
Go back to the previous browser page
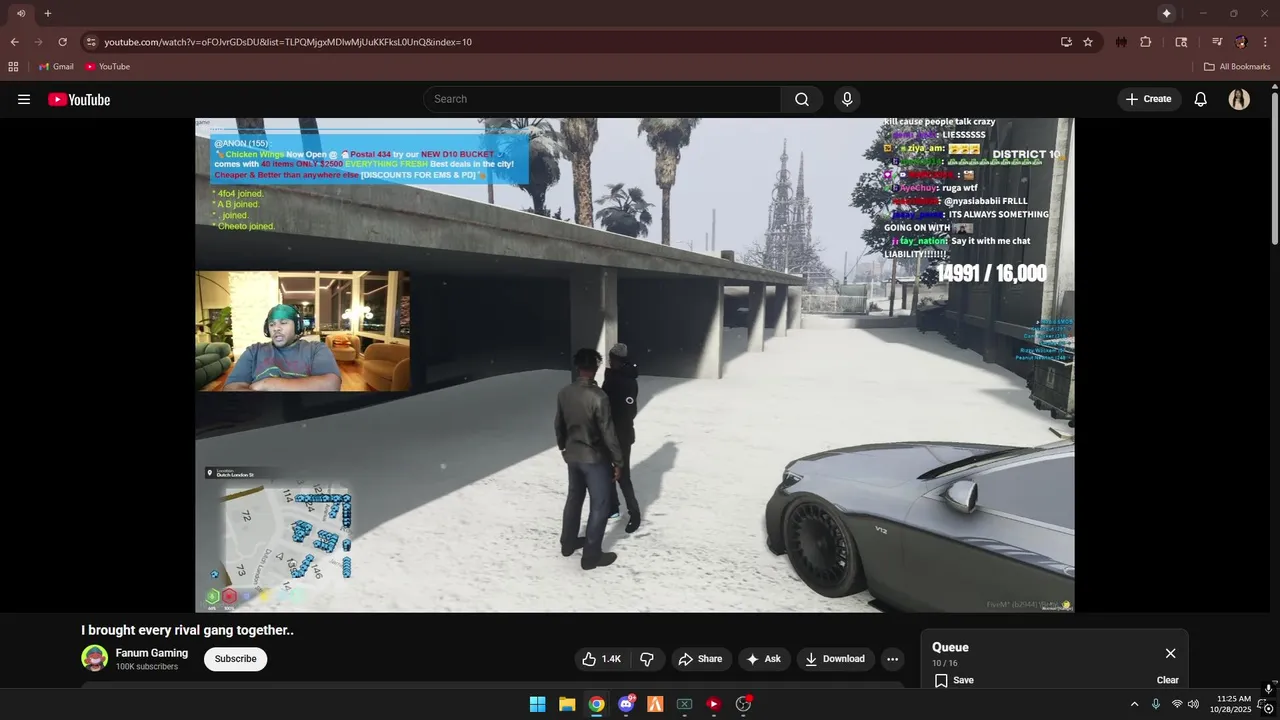tap(14, 42)
